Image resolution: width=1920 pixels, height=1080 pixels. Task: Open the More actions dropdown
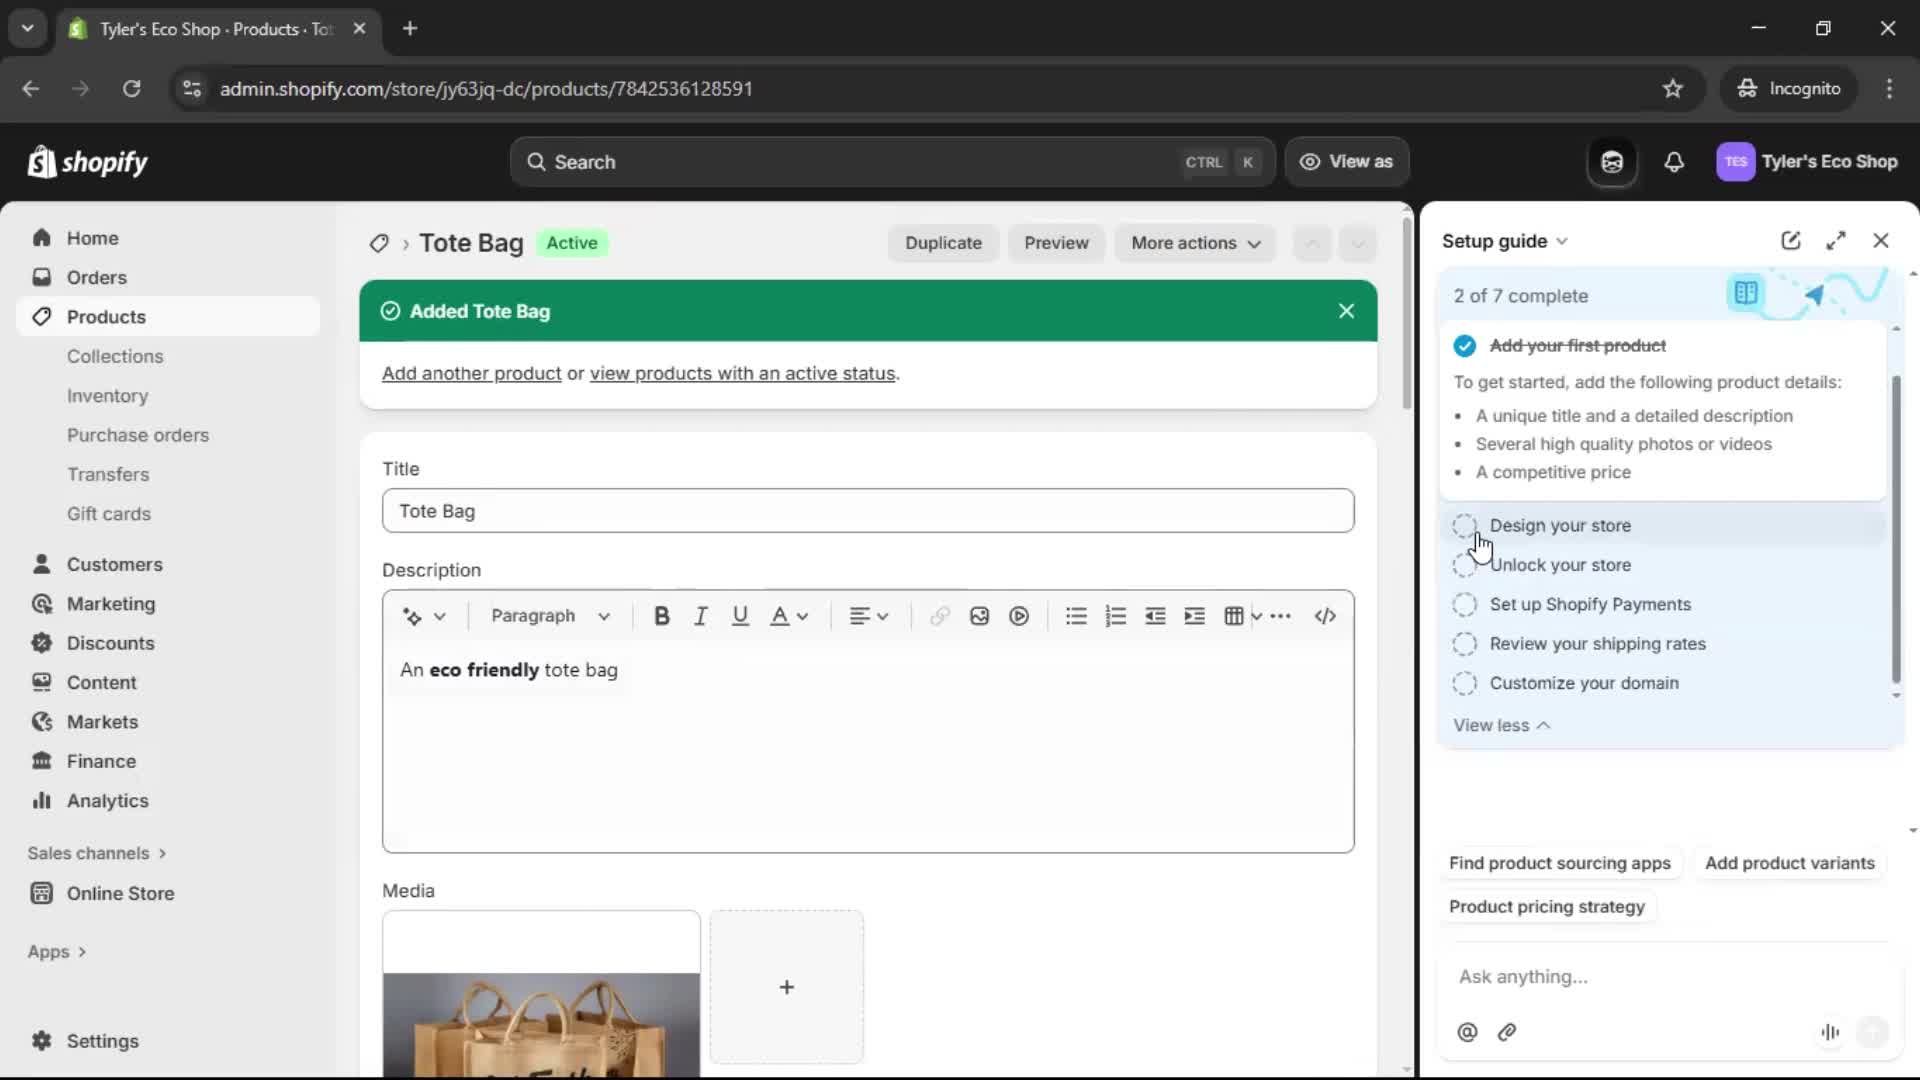(1194, 243)
